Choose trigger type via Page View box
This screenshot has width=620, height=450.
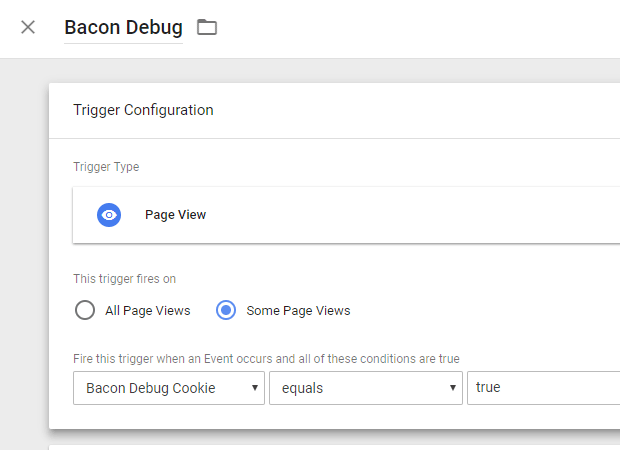pos(346,215)
